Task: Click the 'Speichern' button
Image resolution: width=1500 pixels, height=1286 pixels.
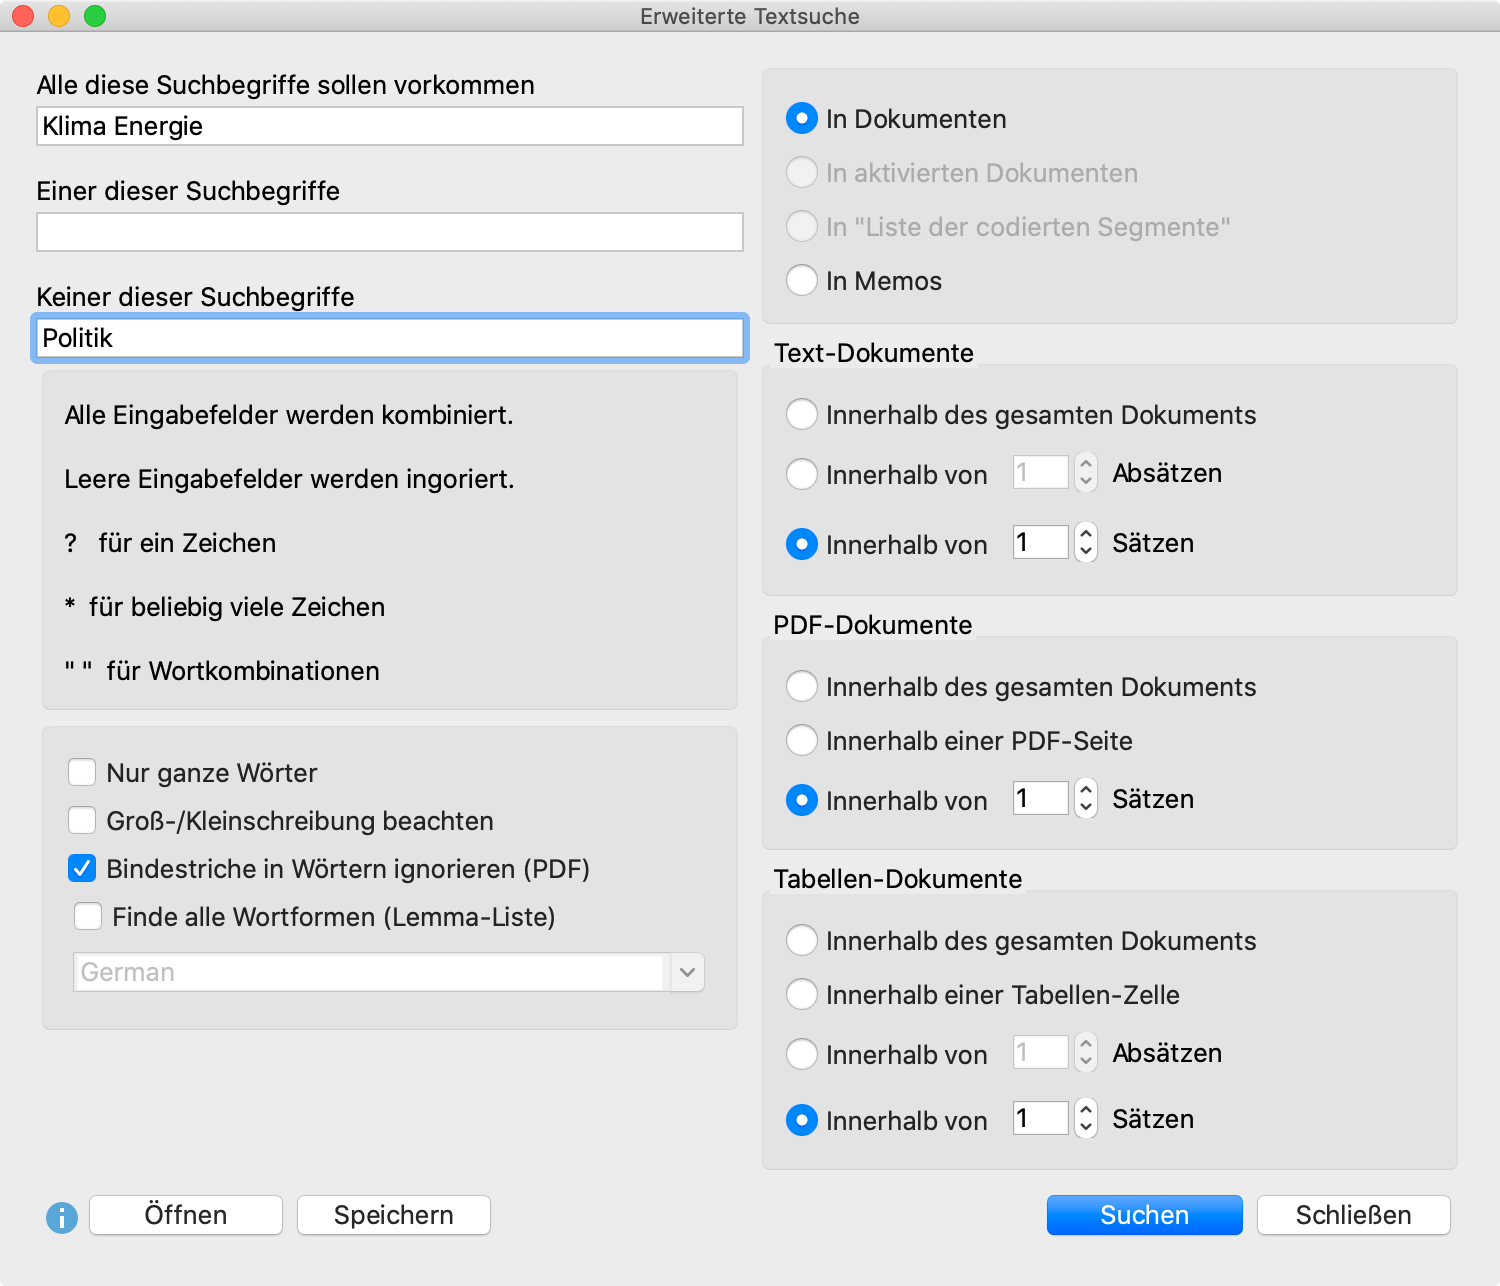Action: [x=394, y=1215]
